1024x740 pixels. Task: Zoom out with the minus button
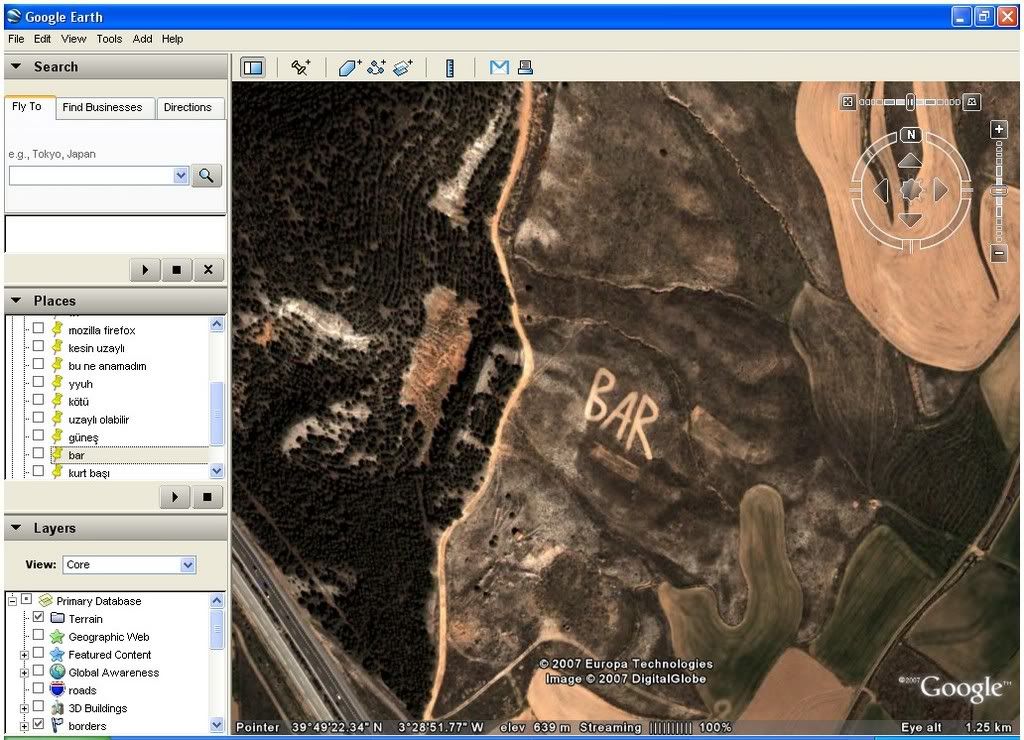[999, 253]
